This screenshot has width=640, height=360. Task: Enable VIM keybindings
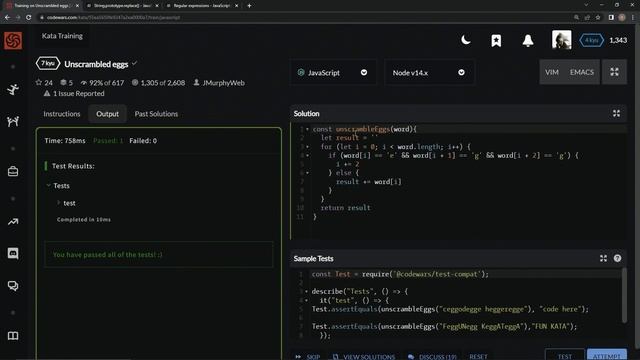coord(552,72)
